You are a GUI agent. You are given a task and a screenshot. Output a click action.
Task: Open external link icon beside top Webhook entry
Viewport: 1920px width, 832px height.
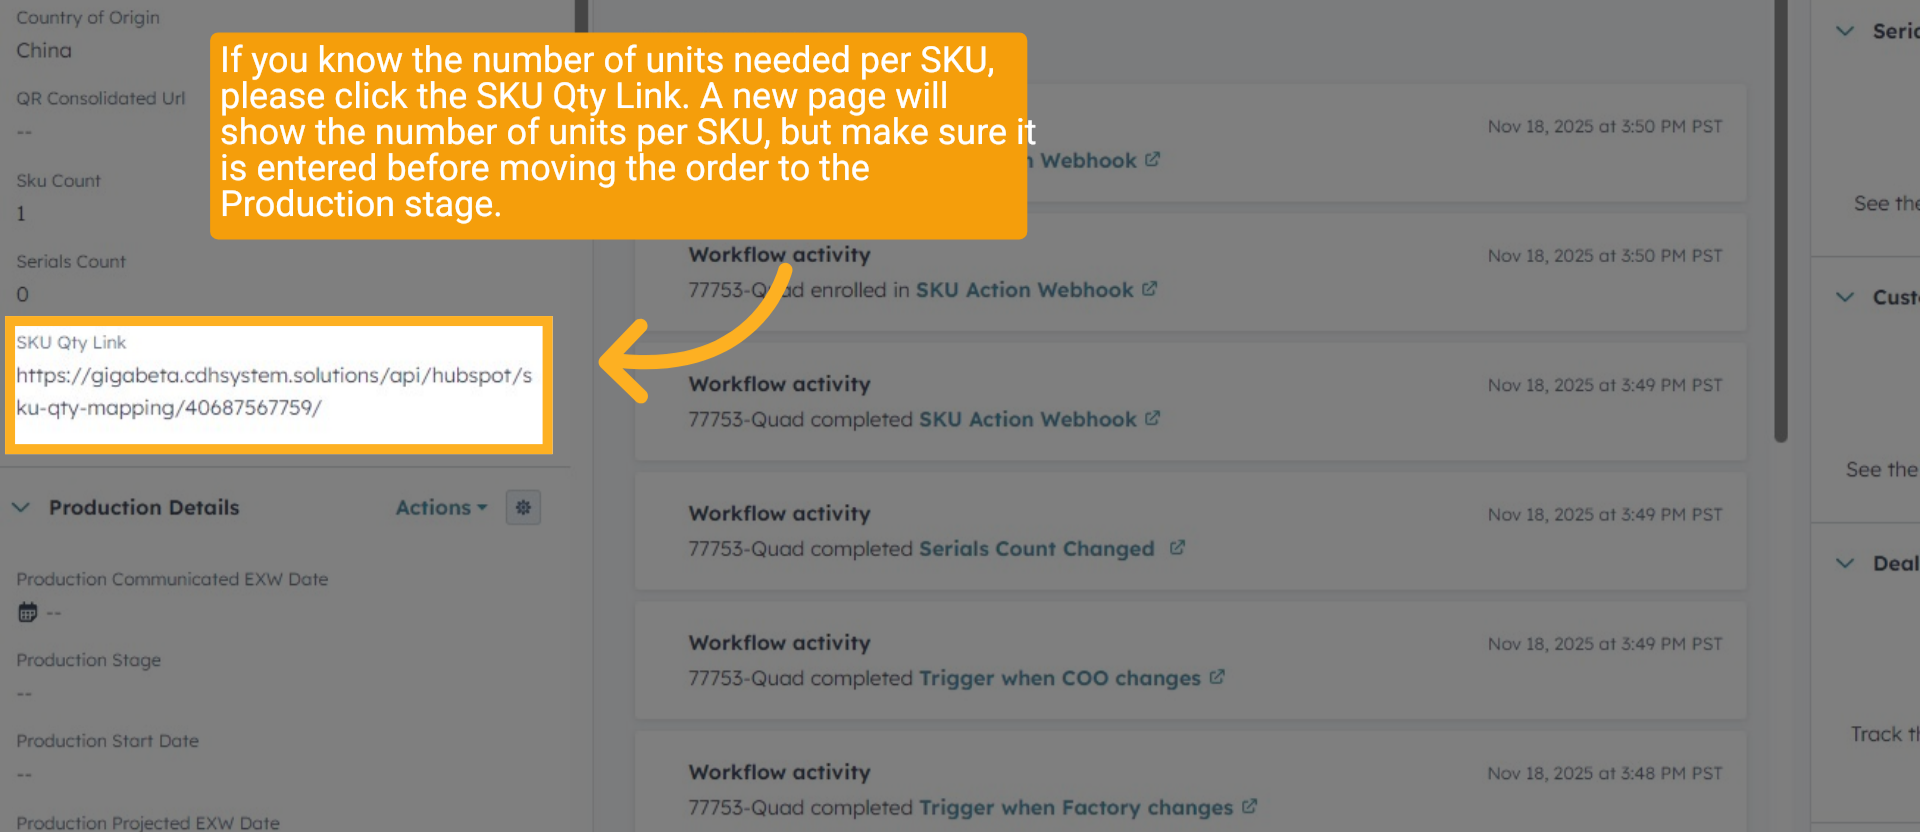[x=1152, y=159]
